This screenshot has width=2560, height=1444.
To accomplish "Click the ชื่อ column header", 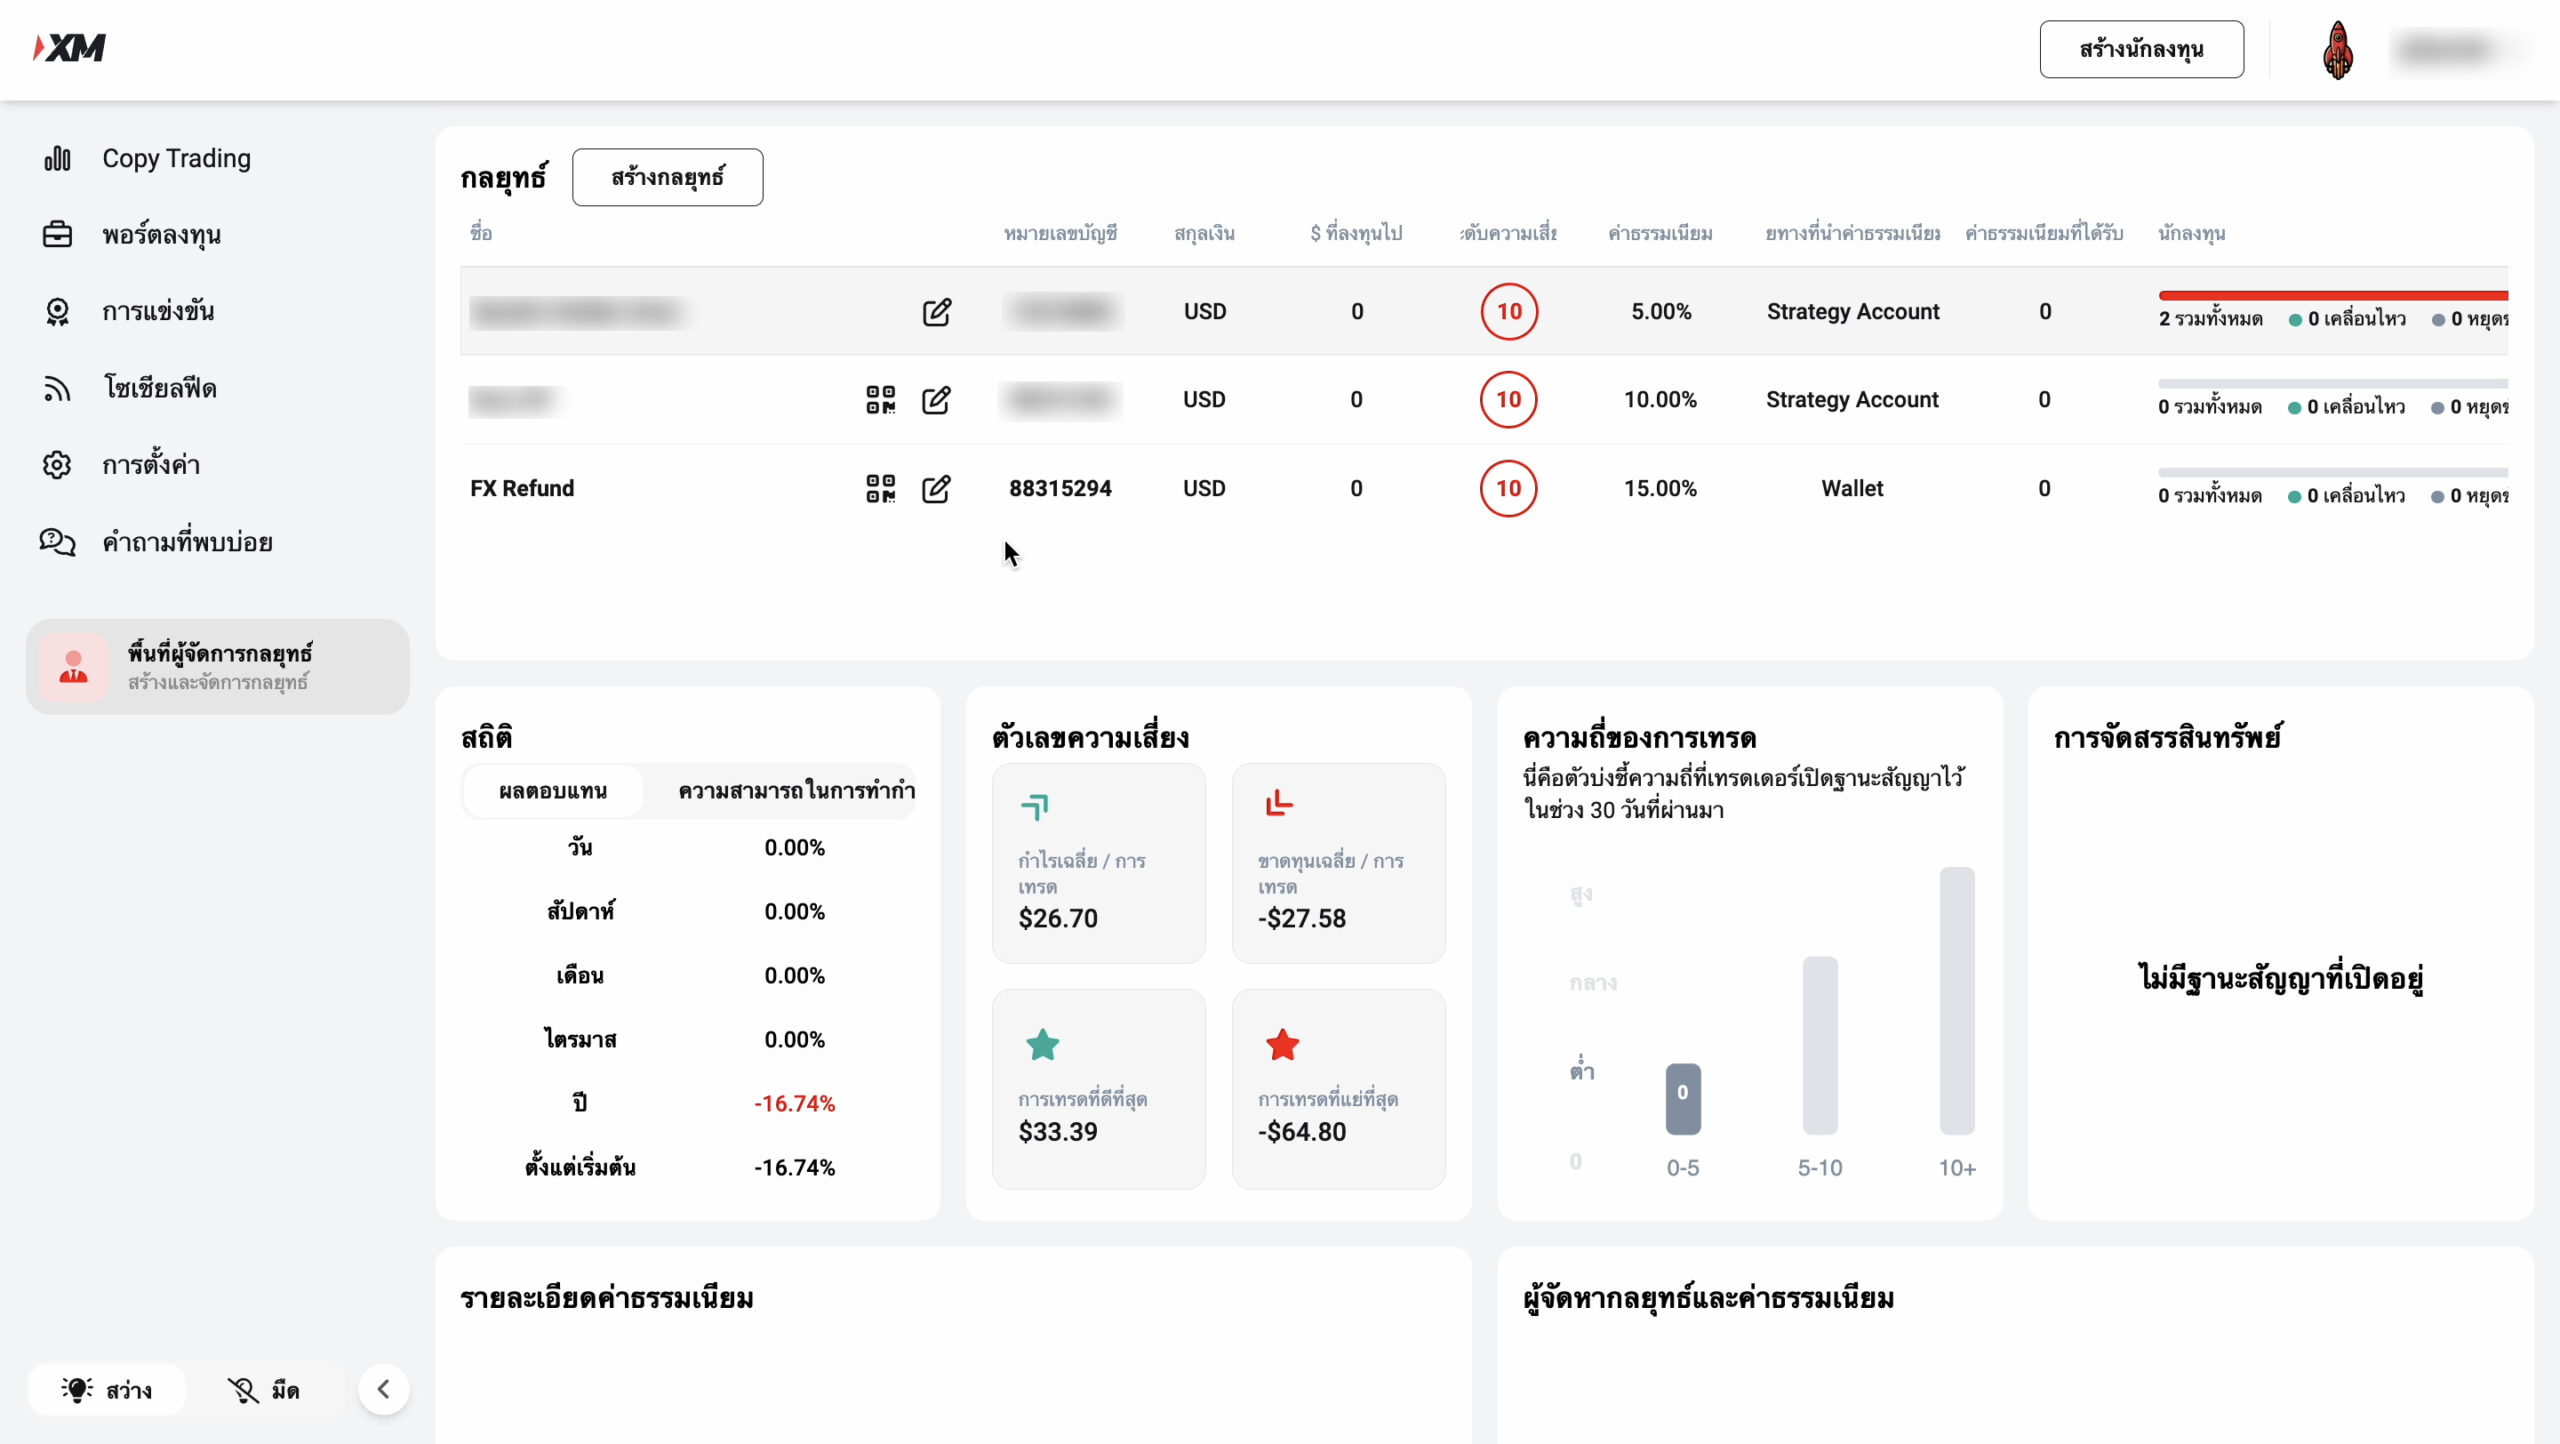I will point(481,233).
